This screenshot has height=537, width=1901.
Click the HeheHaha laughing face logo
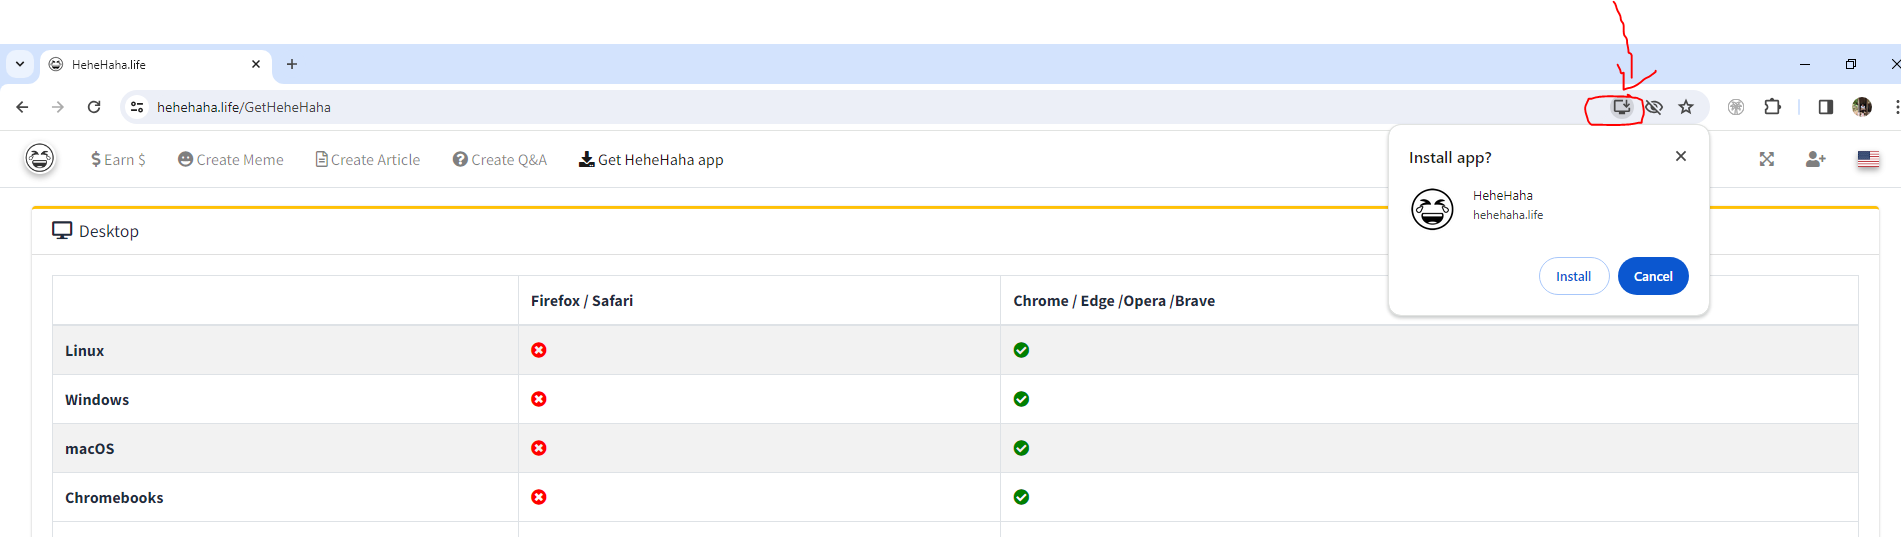[x=40, y=158]
